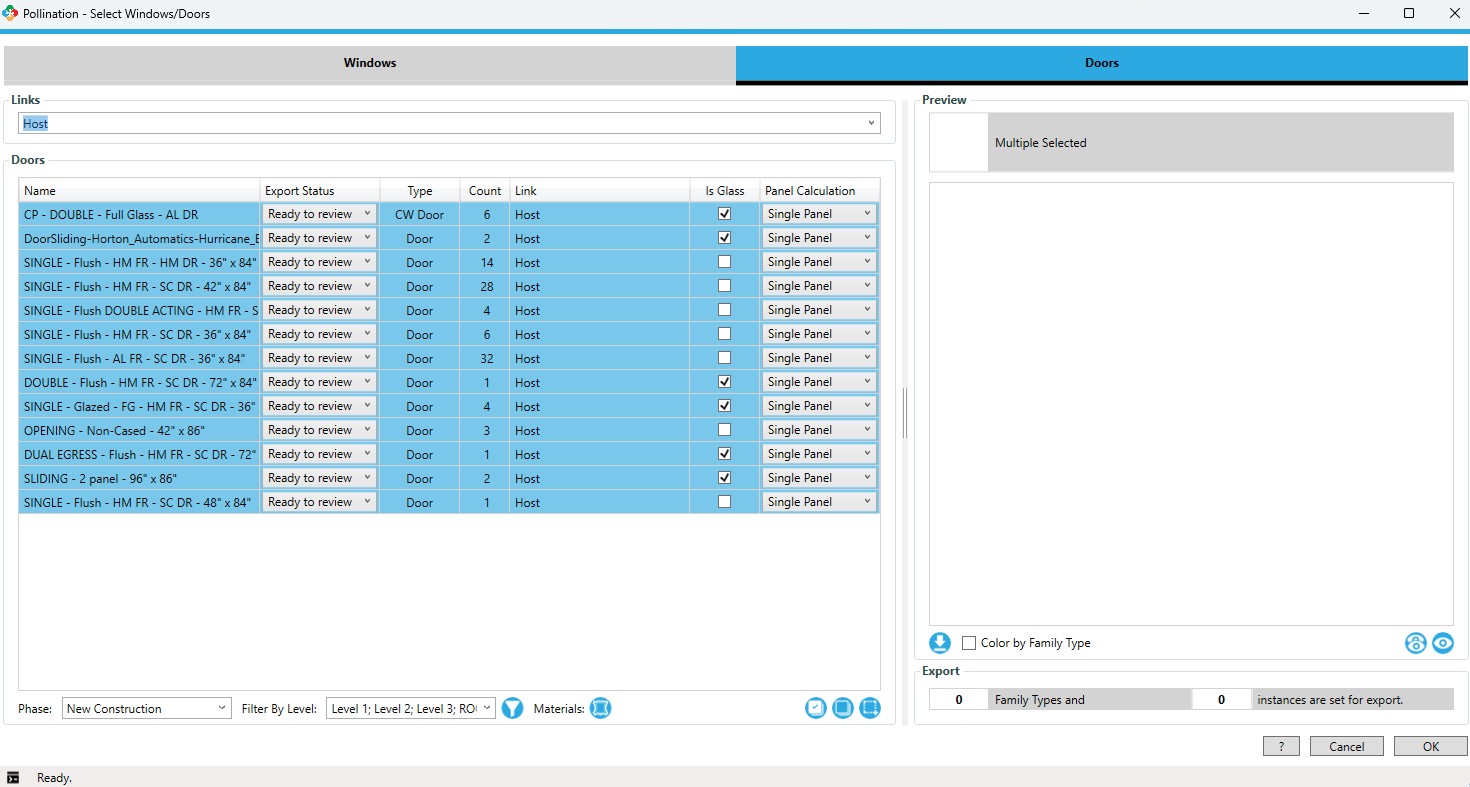
Task: Select the Doors tab
Action: [x=1101, y=63]
